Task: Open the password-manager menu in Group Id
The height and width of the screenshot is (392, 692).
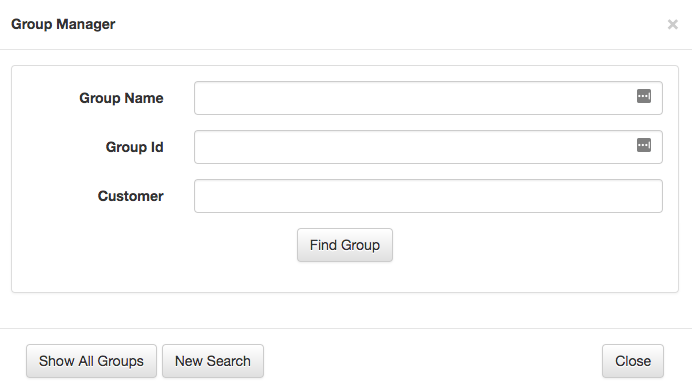Action: point(644,145)
